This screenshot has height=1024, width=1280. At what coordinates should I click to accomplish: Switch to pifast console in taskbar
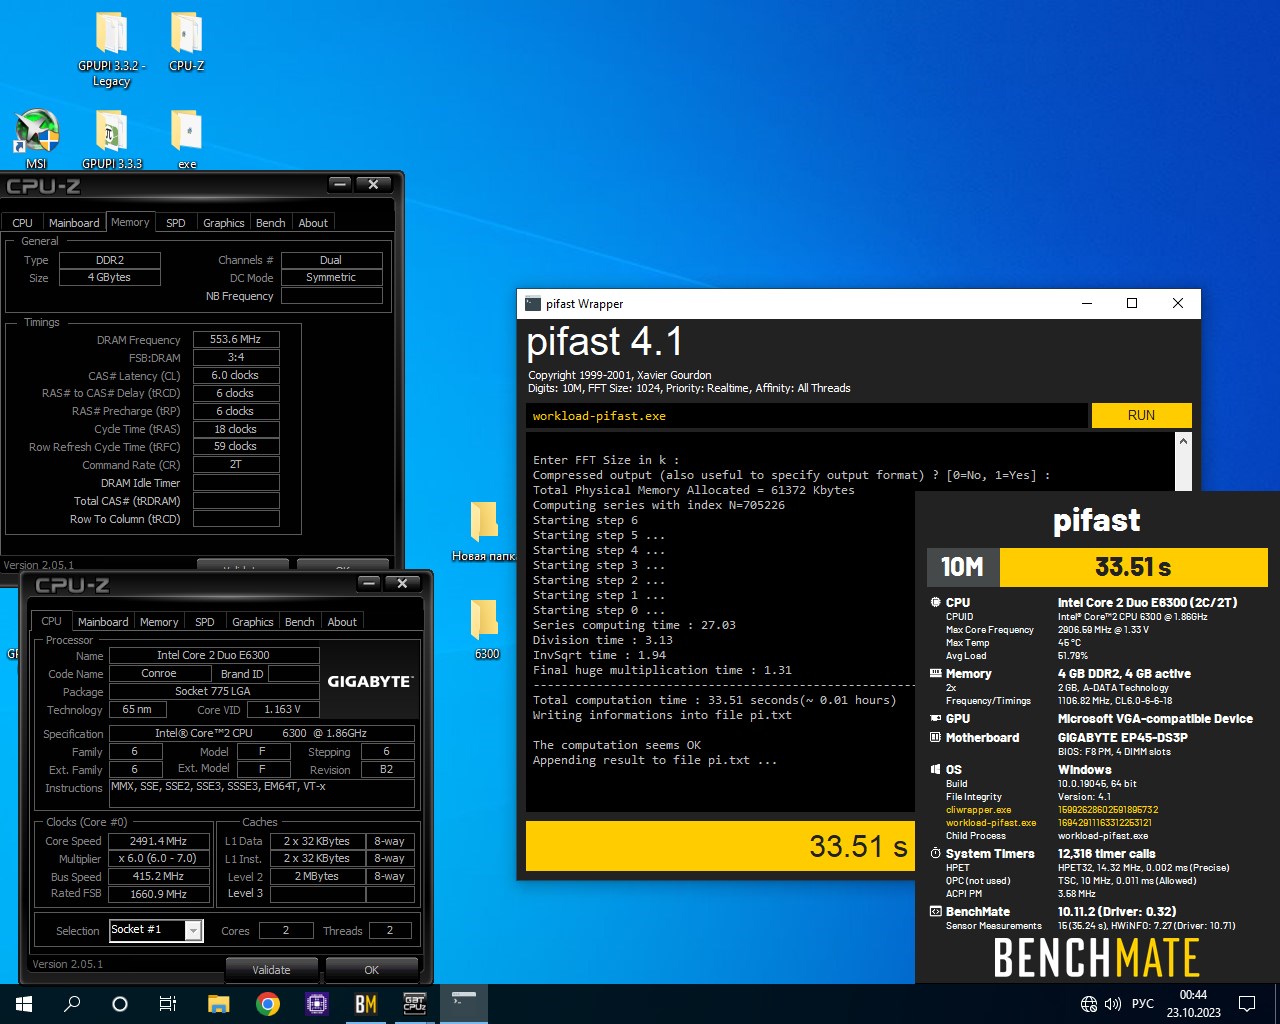point(463,1004)
